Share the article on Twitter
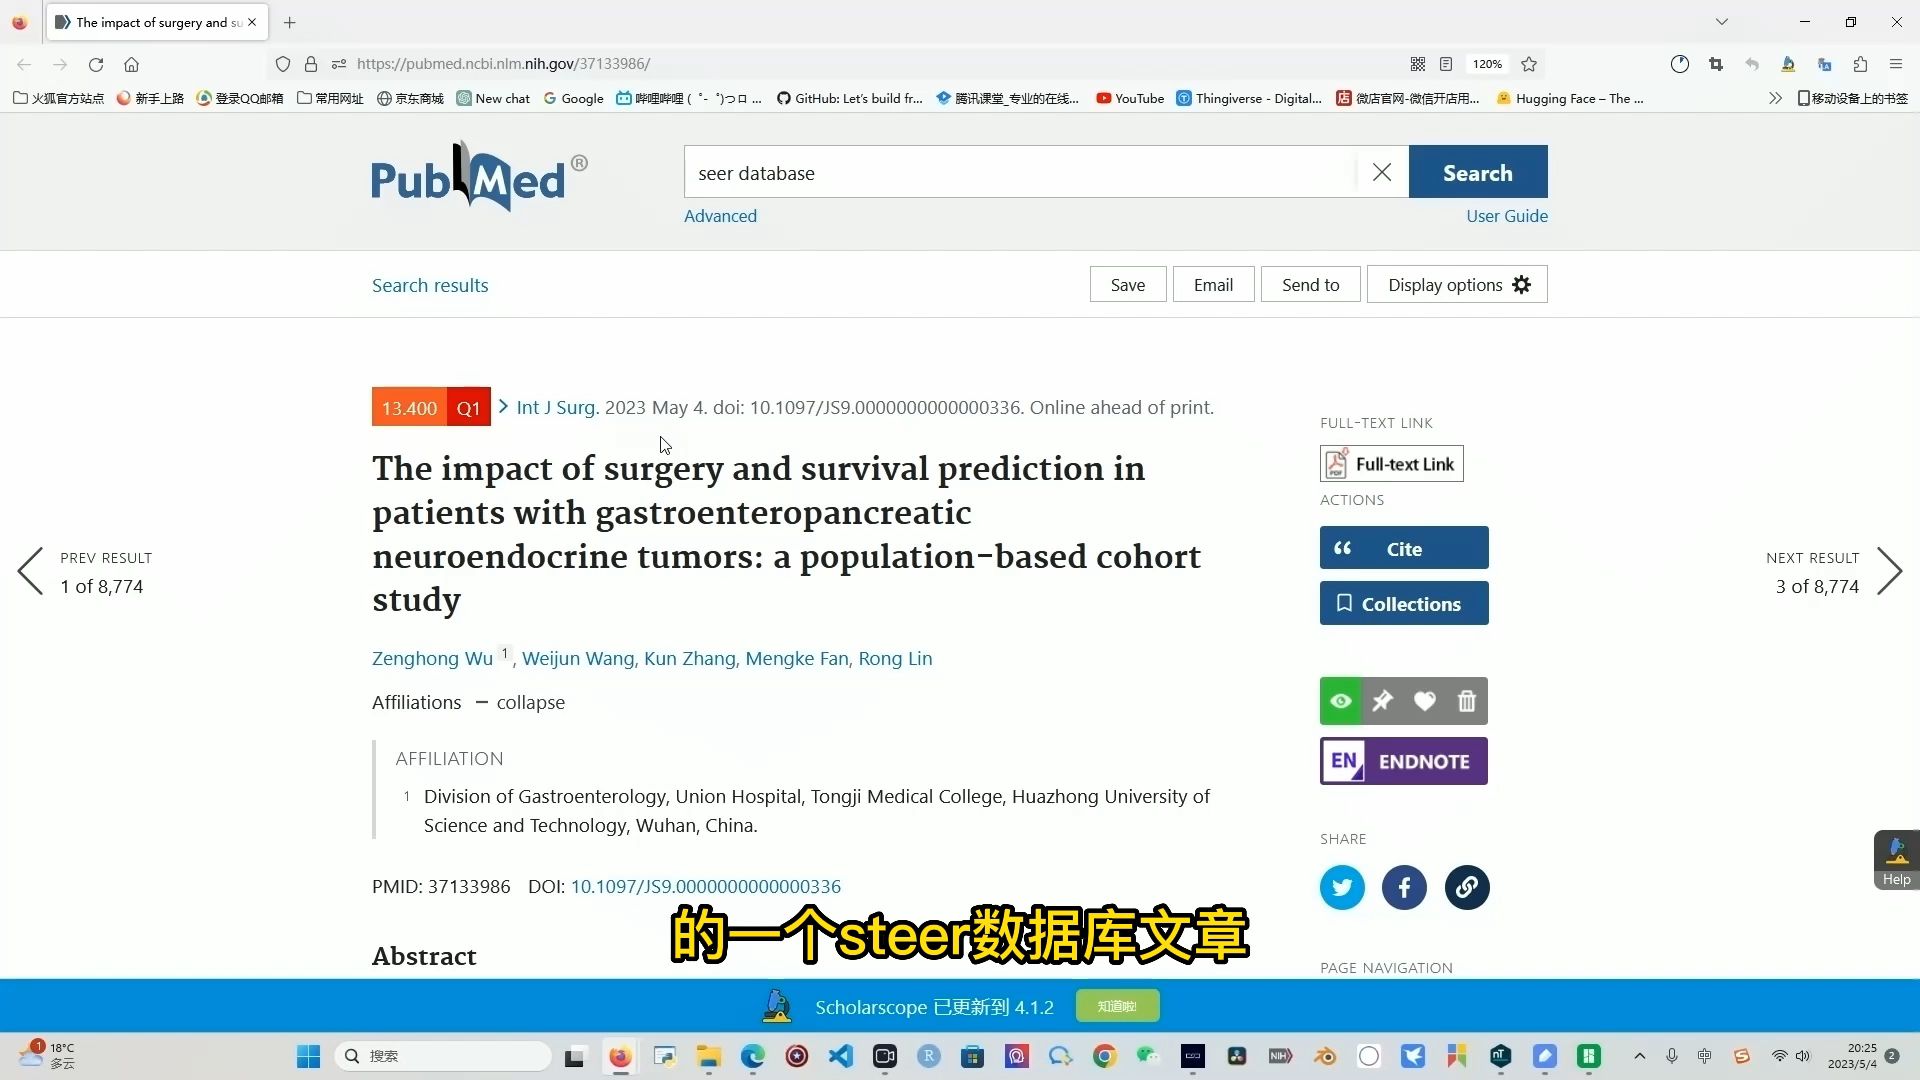Image resolution: width=1920 pixels, height=1080 pixels. 1341,887
